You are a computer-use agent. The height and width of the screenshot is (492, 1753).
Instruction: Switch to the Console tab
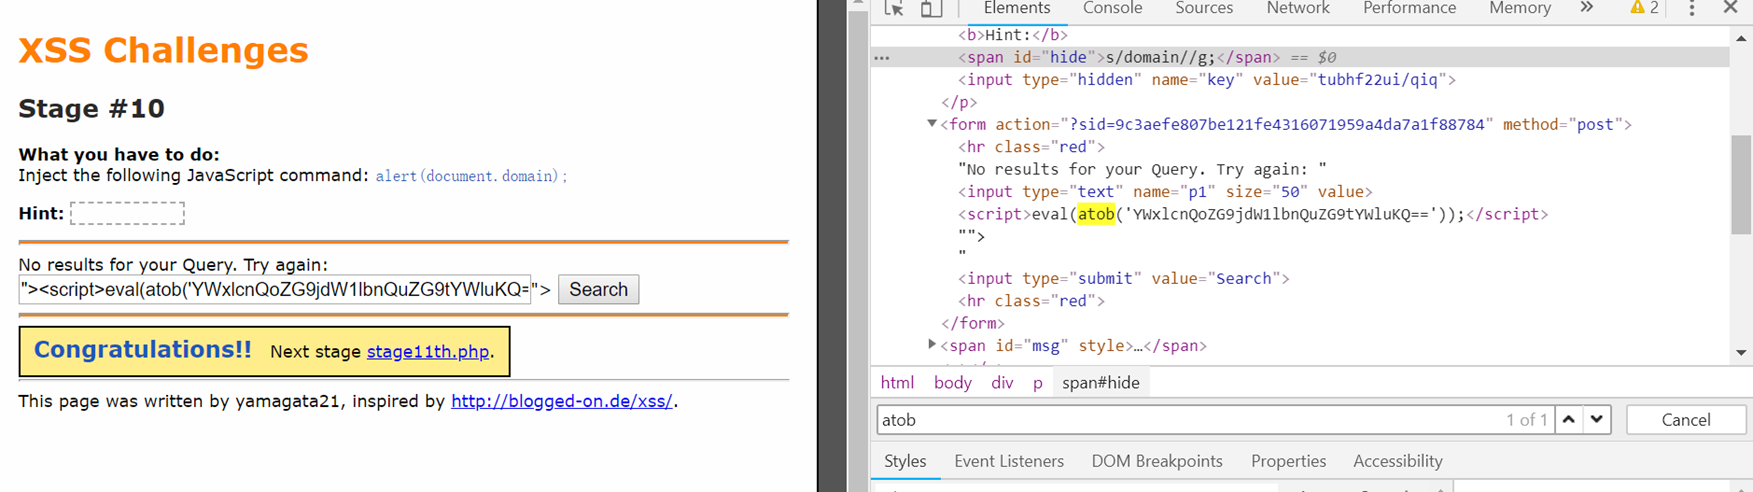(1112, 8)
